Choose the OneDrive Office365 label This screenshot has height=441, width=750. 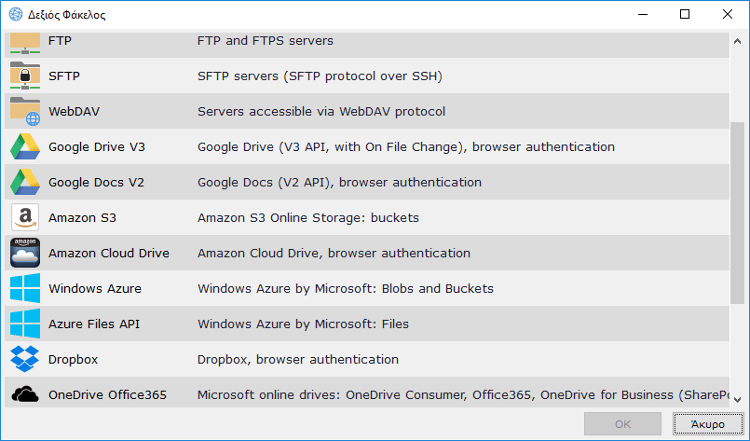108,395
